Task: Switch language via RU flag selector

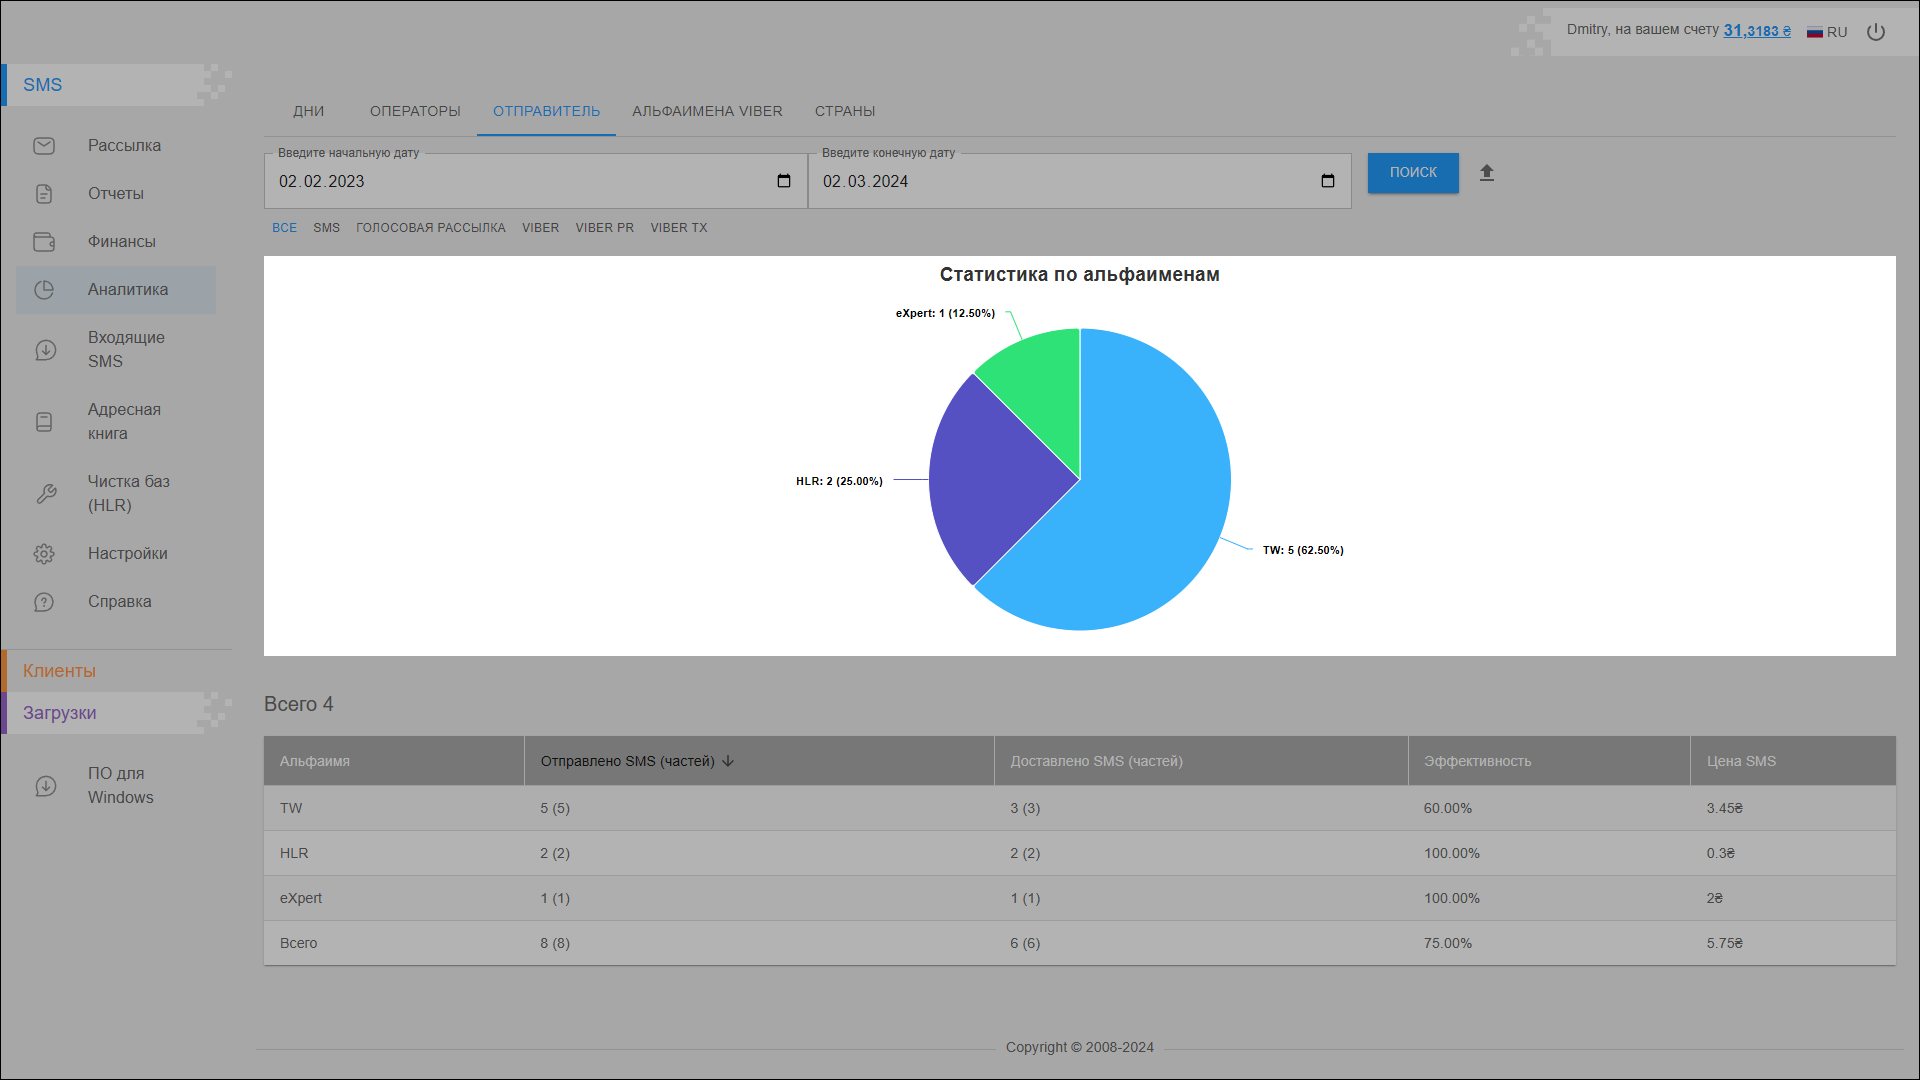Action: (x=1827, y=32)
